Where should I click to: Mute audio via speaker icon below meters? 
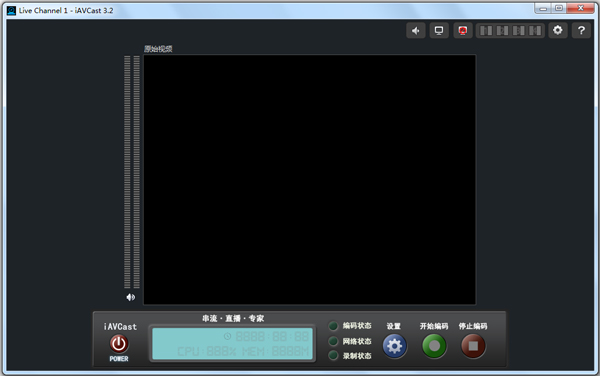pos(130,297)
